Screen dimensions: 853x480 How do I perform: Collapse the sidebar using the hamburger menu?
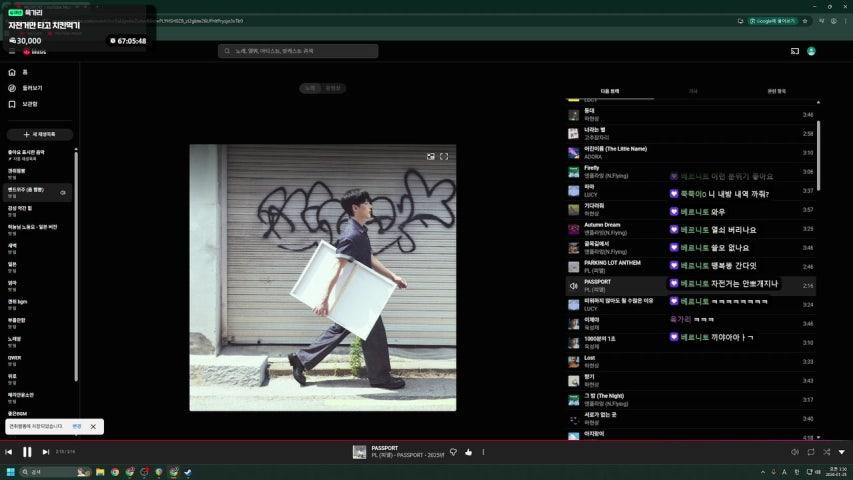point(12,51)
